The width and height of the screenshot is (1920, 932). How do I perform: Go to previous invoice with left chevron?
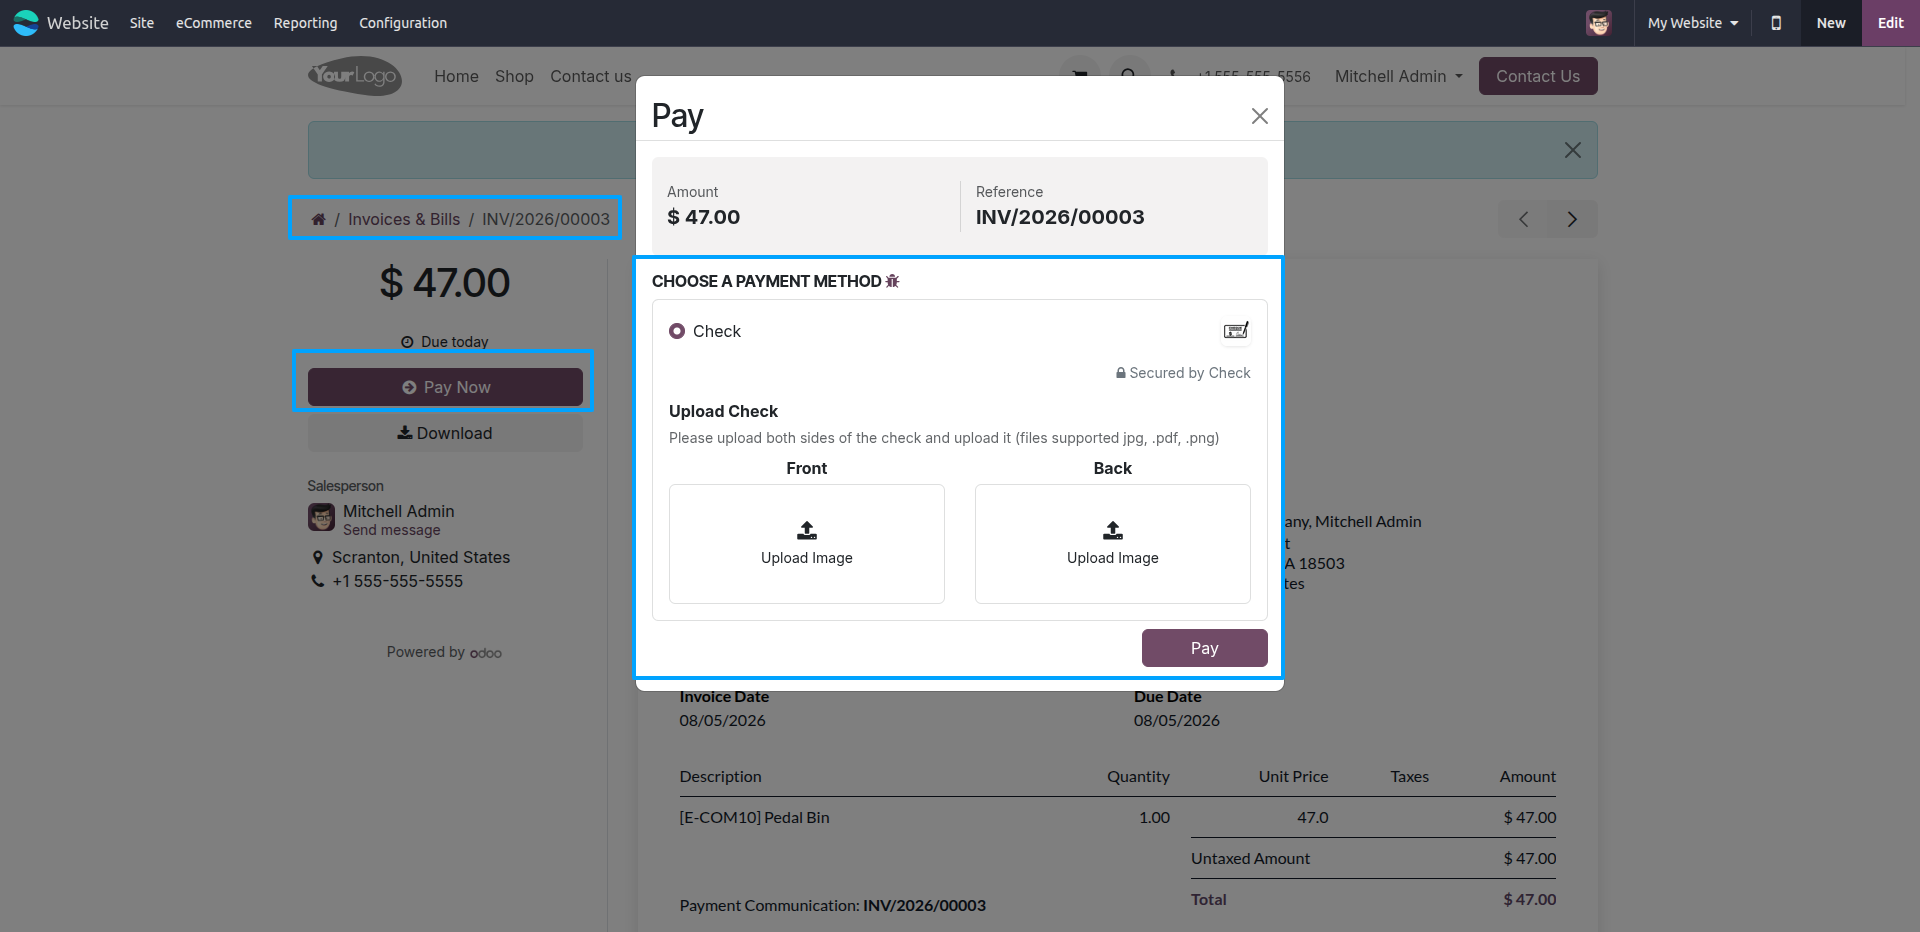1523,219
